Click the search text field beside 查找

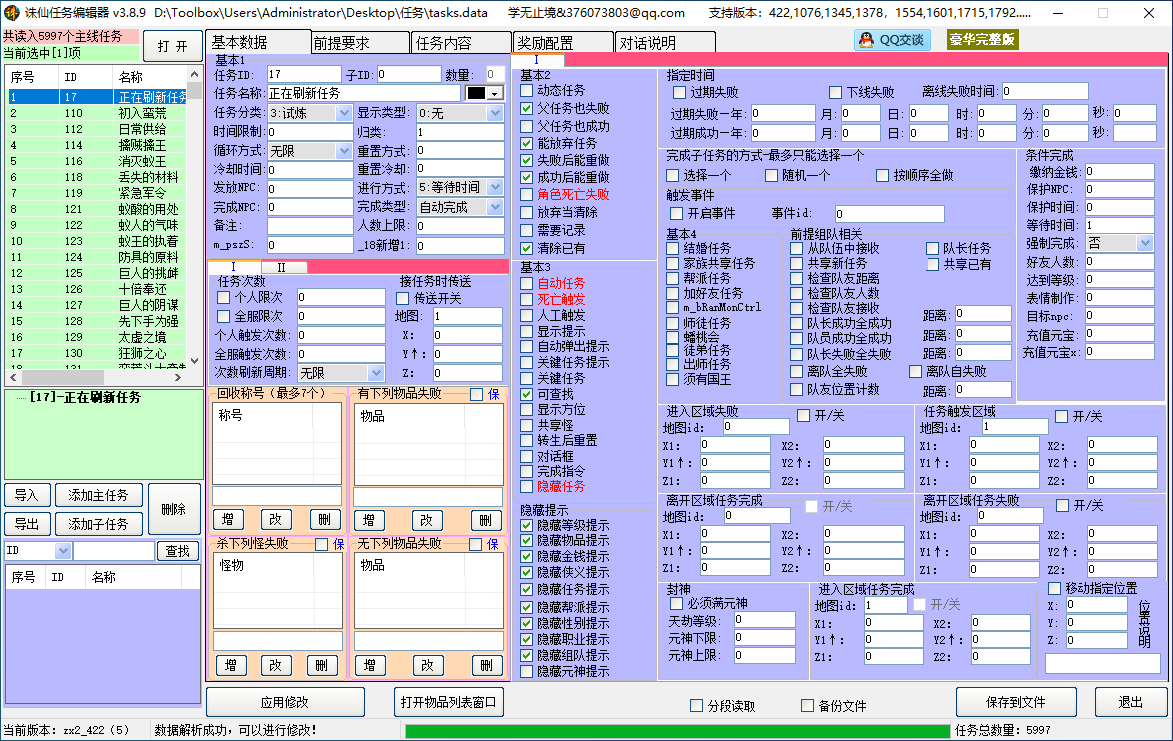114,551
